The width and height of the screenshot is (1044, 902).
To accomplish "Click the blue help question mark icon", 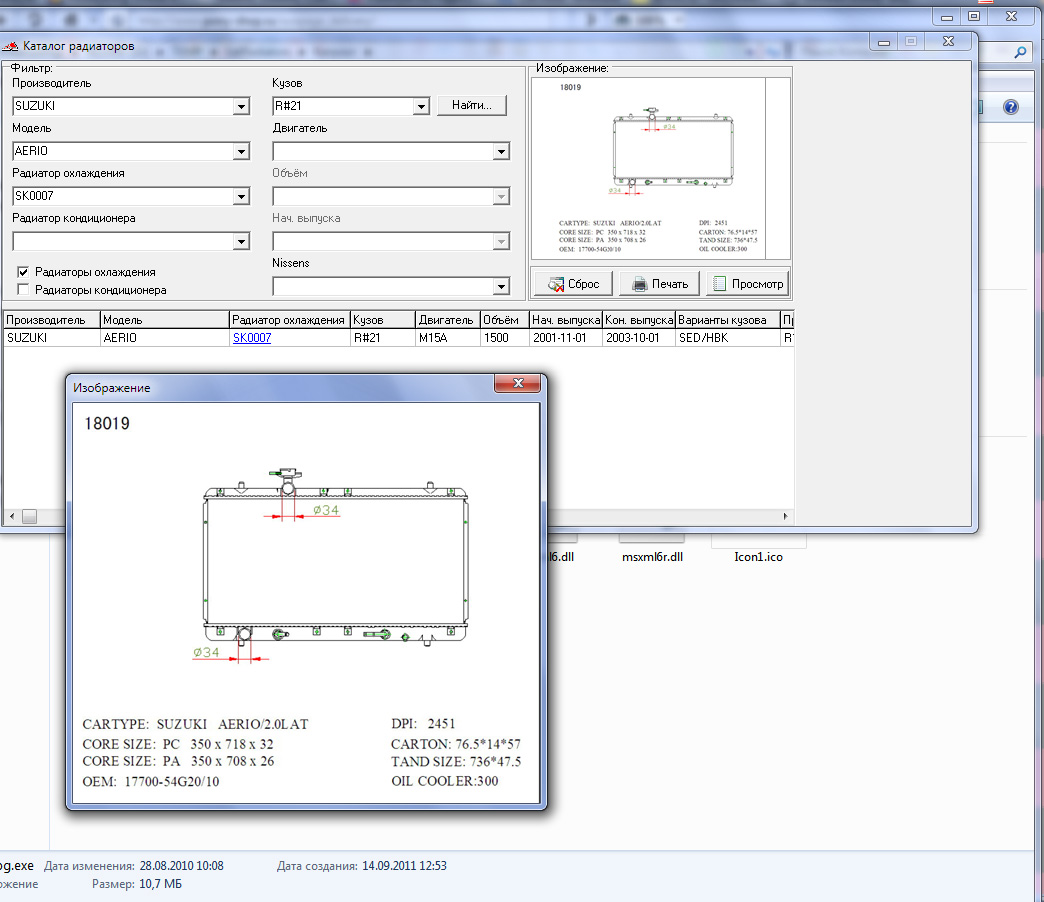I will coord(1010,107).
